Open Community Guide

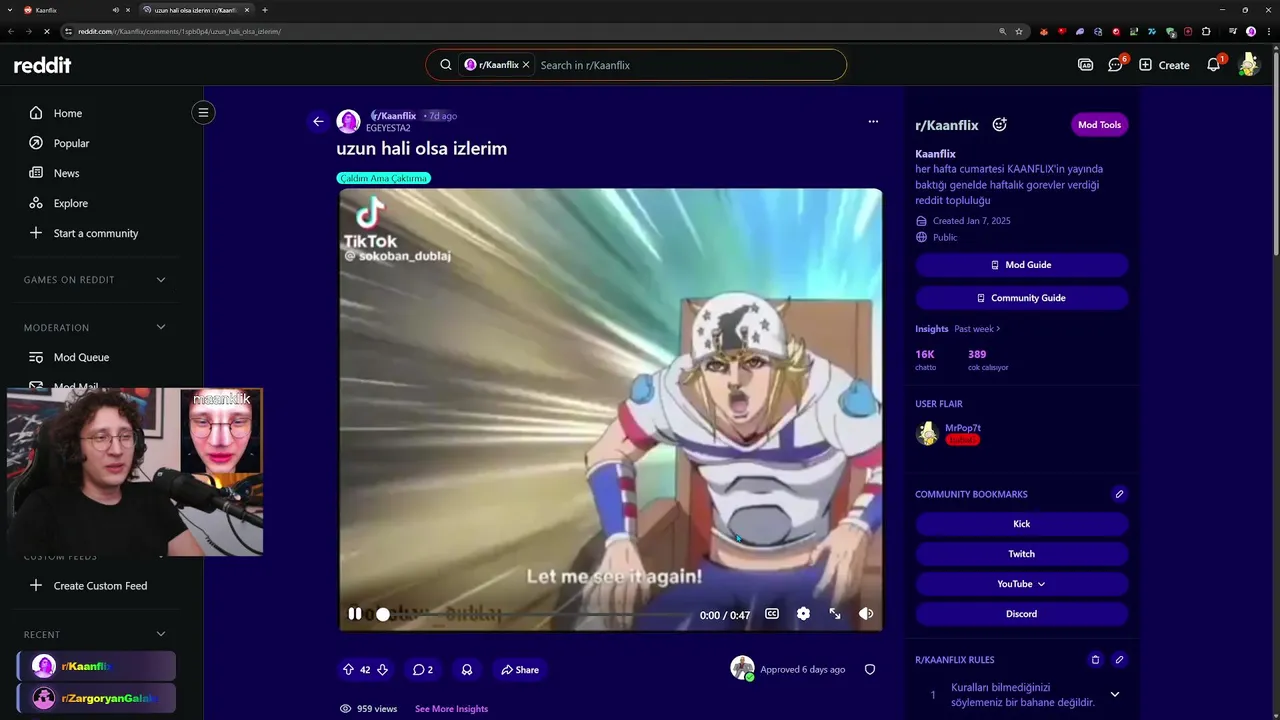tap(1022, 298)
